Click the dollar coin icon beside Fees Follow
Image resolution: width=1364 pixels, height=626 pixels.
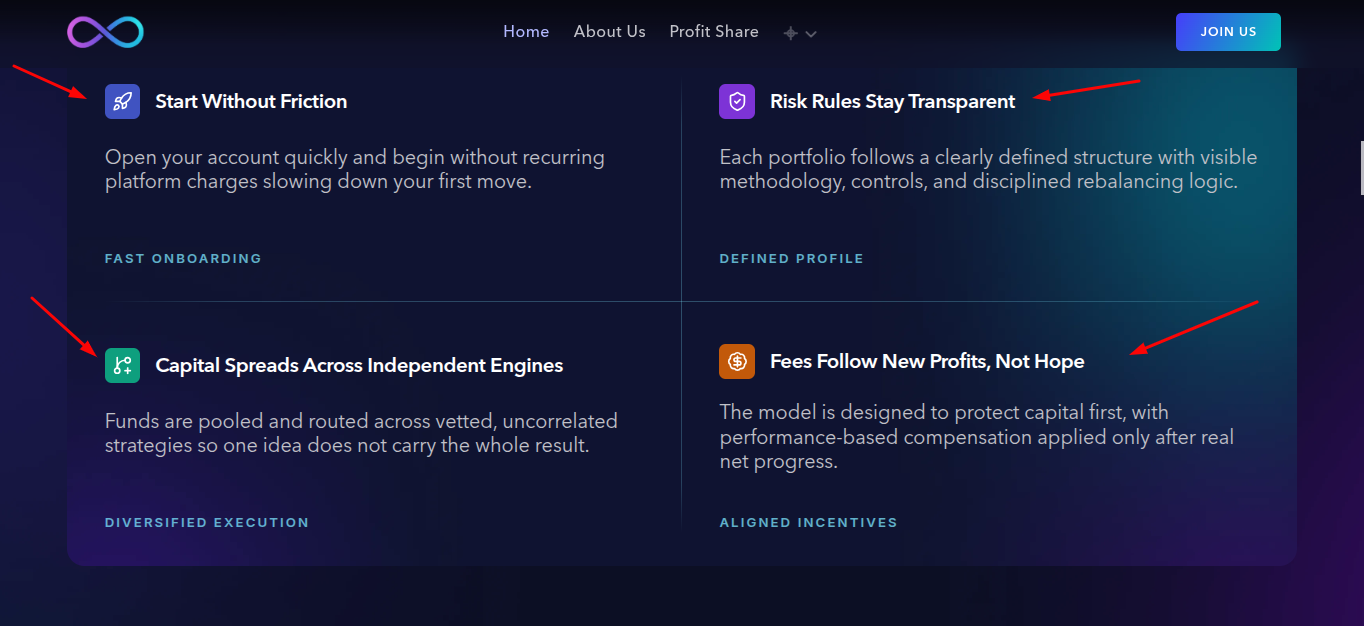point(737,361)
